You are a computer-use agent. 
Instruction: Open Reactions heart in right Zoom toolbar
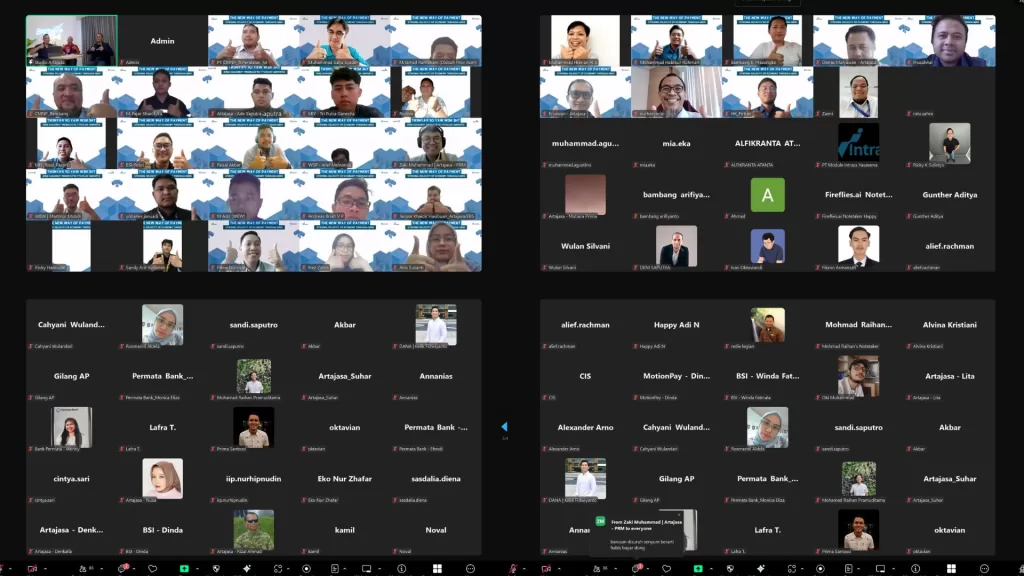666,569
